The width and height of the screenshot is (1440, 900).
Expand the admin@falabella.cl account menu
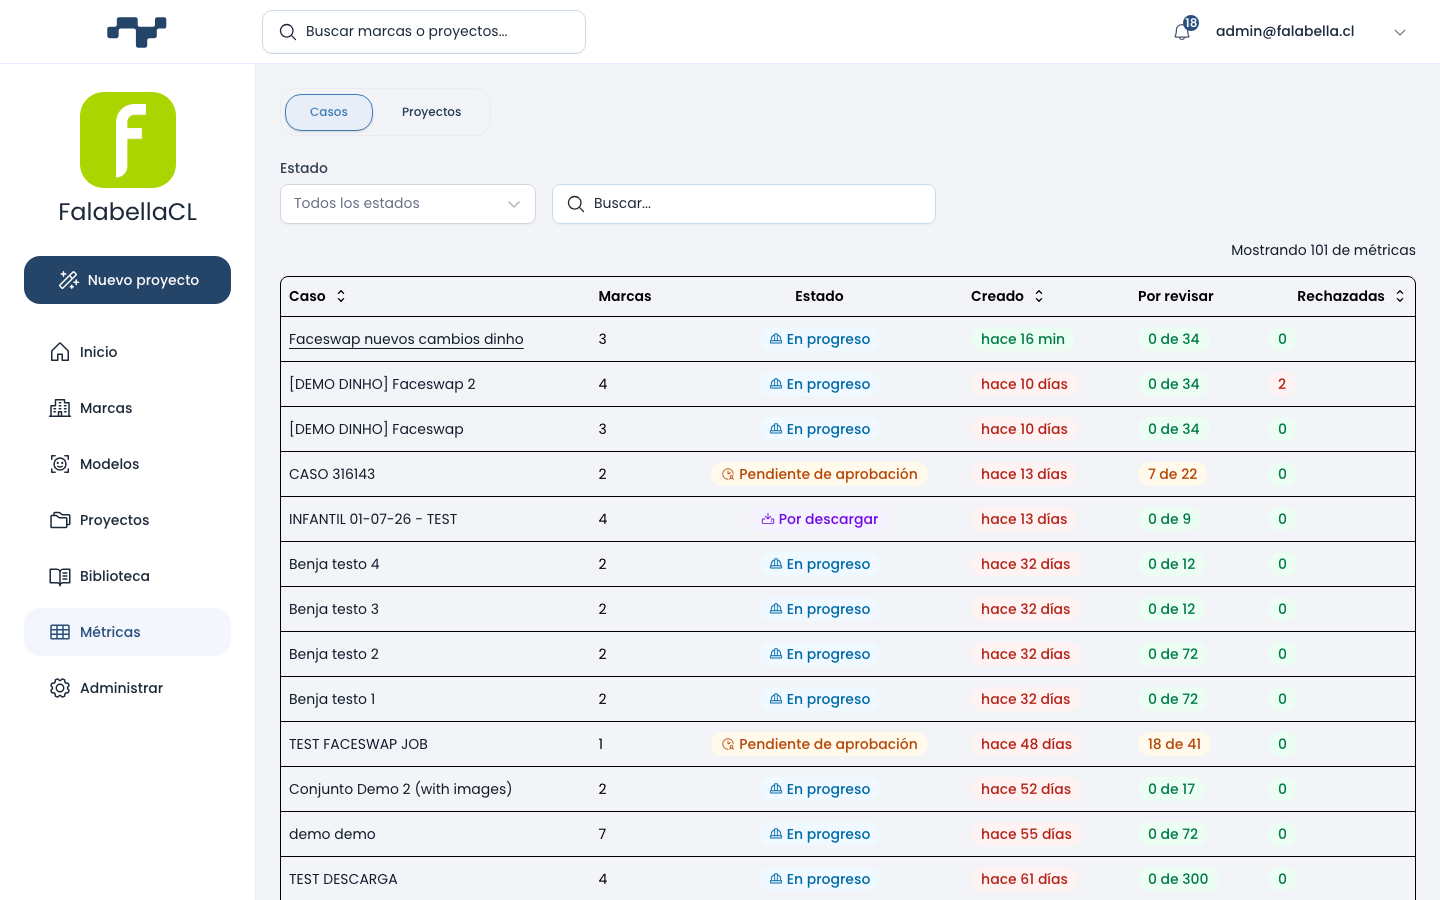[x=1400, y=32]
